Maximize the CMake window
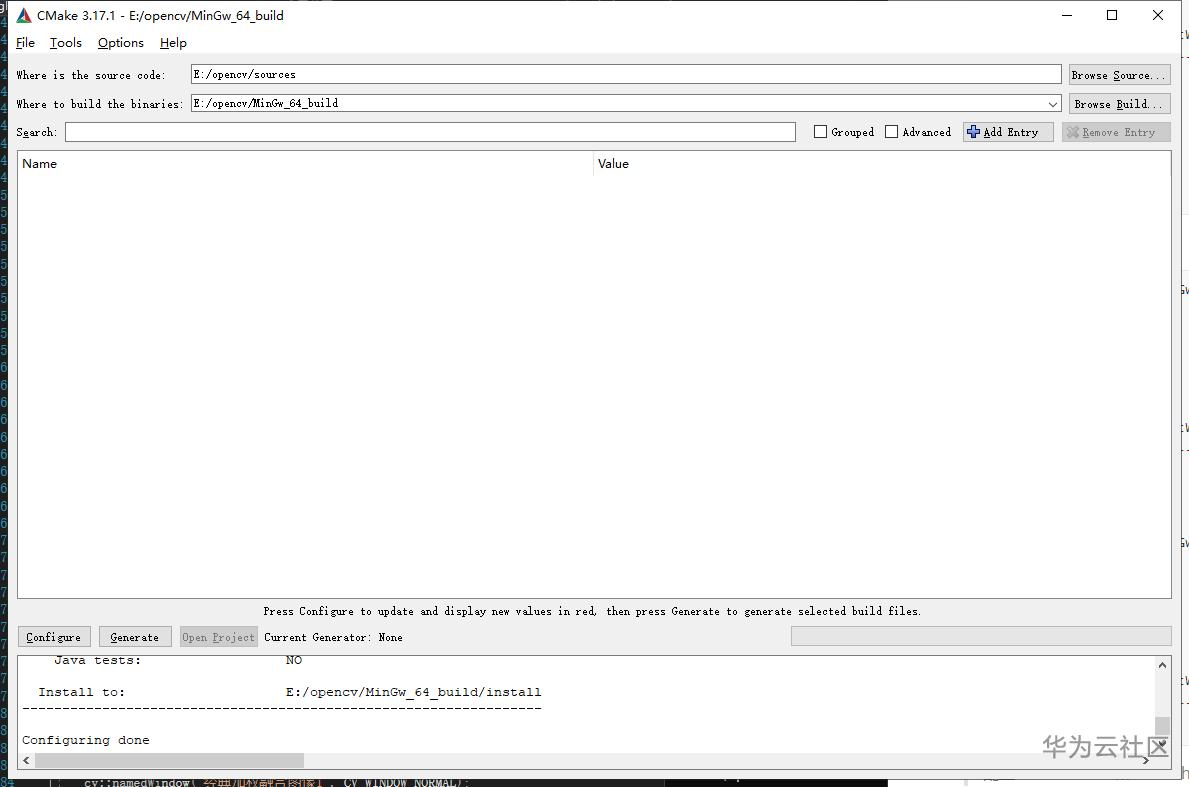The width and height of the screenshot is (1189, 787). (1112, 15)
